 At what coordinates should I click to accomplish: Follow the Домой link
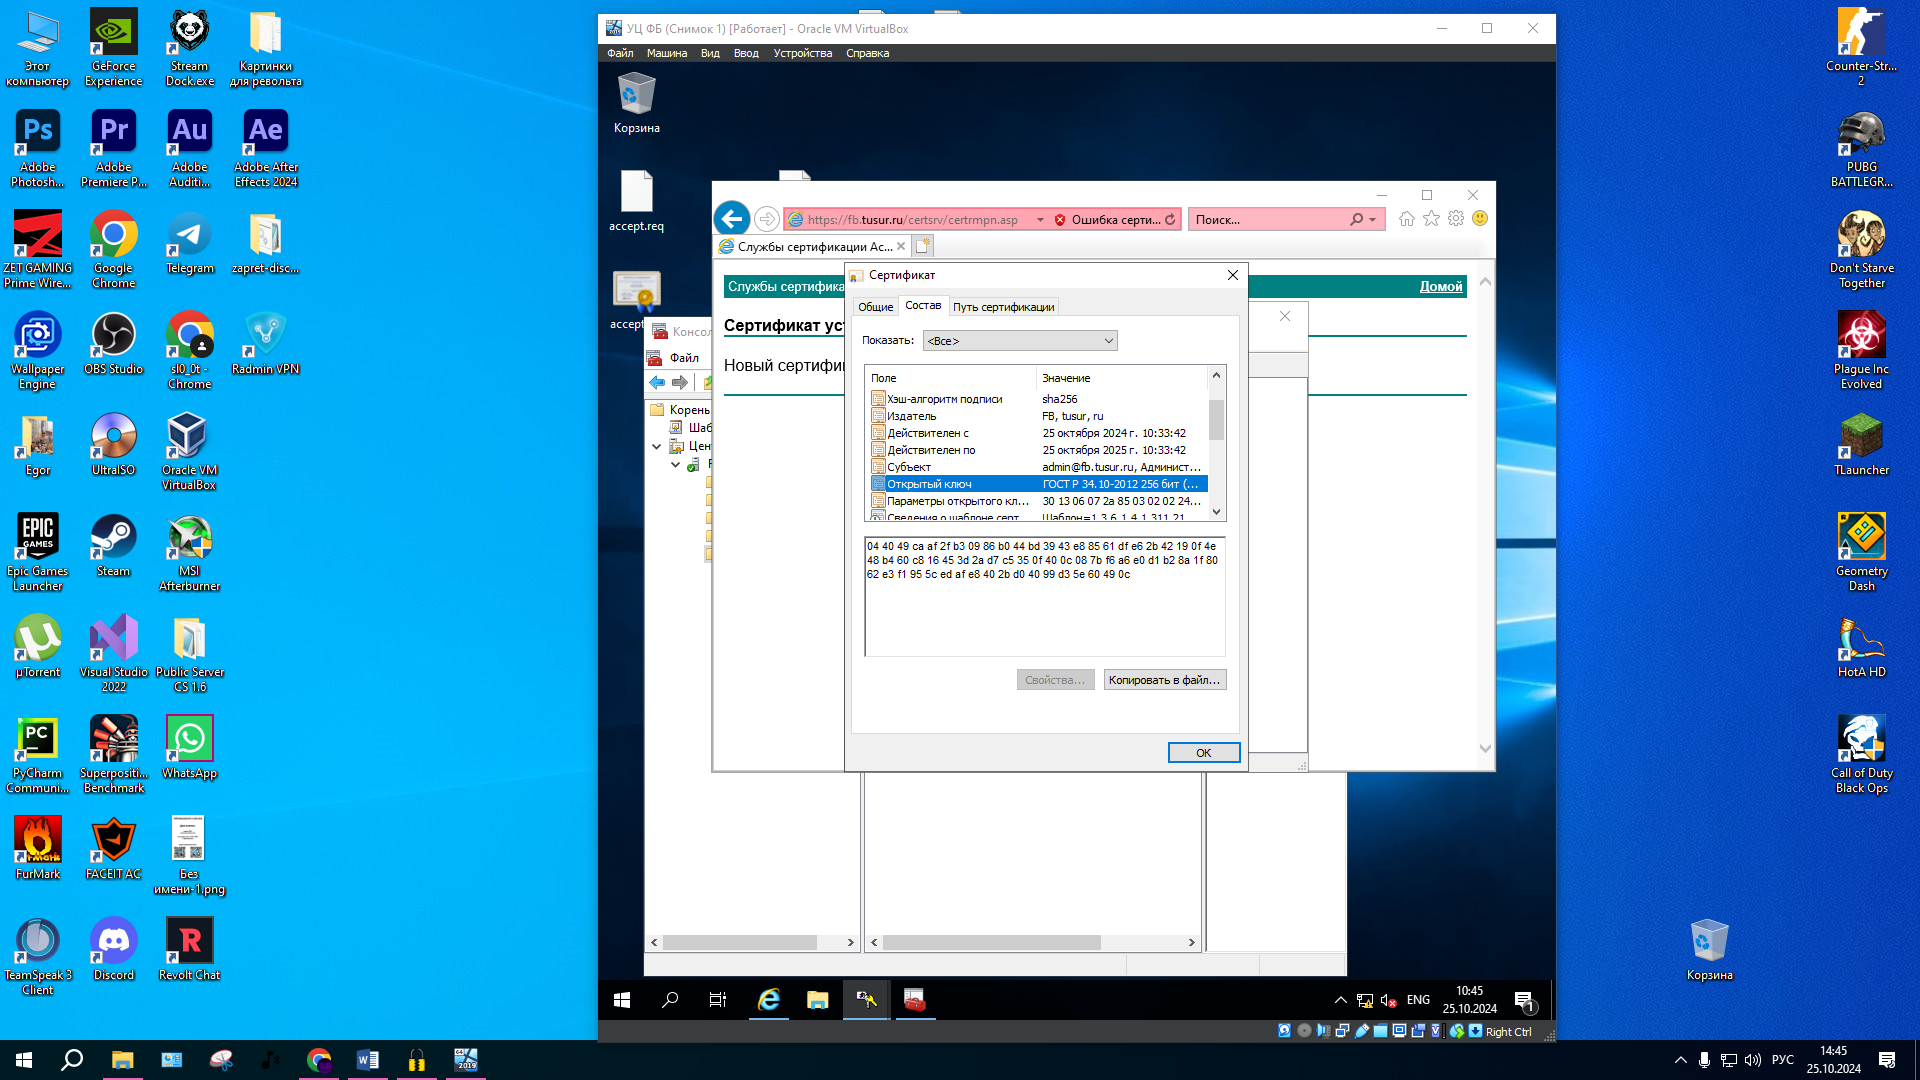pyautogui.click(x=1441, y=287)
